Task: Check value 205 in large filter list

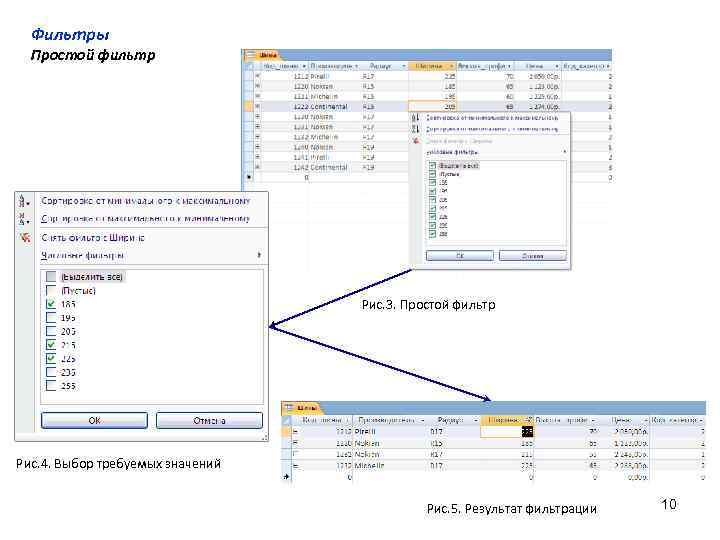Action: tap(51, 331)
